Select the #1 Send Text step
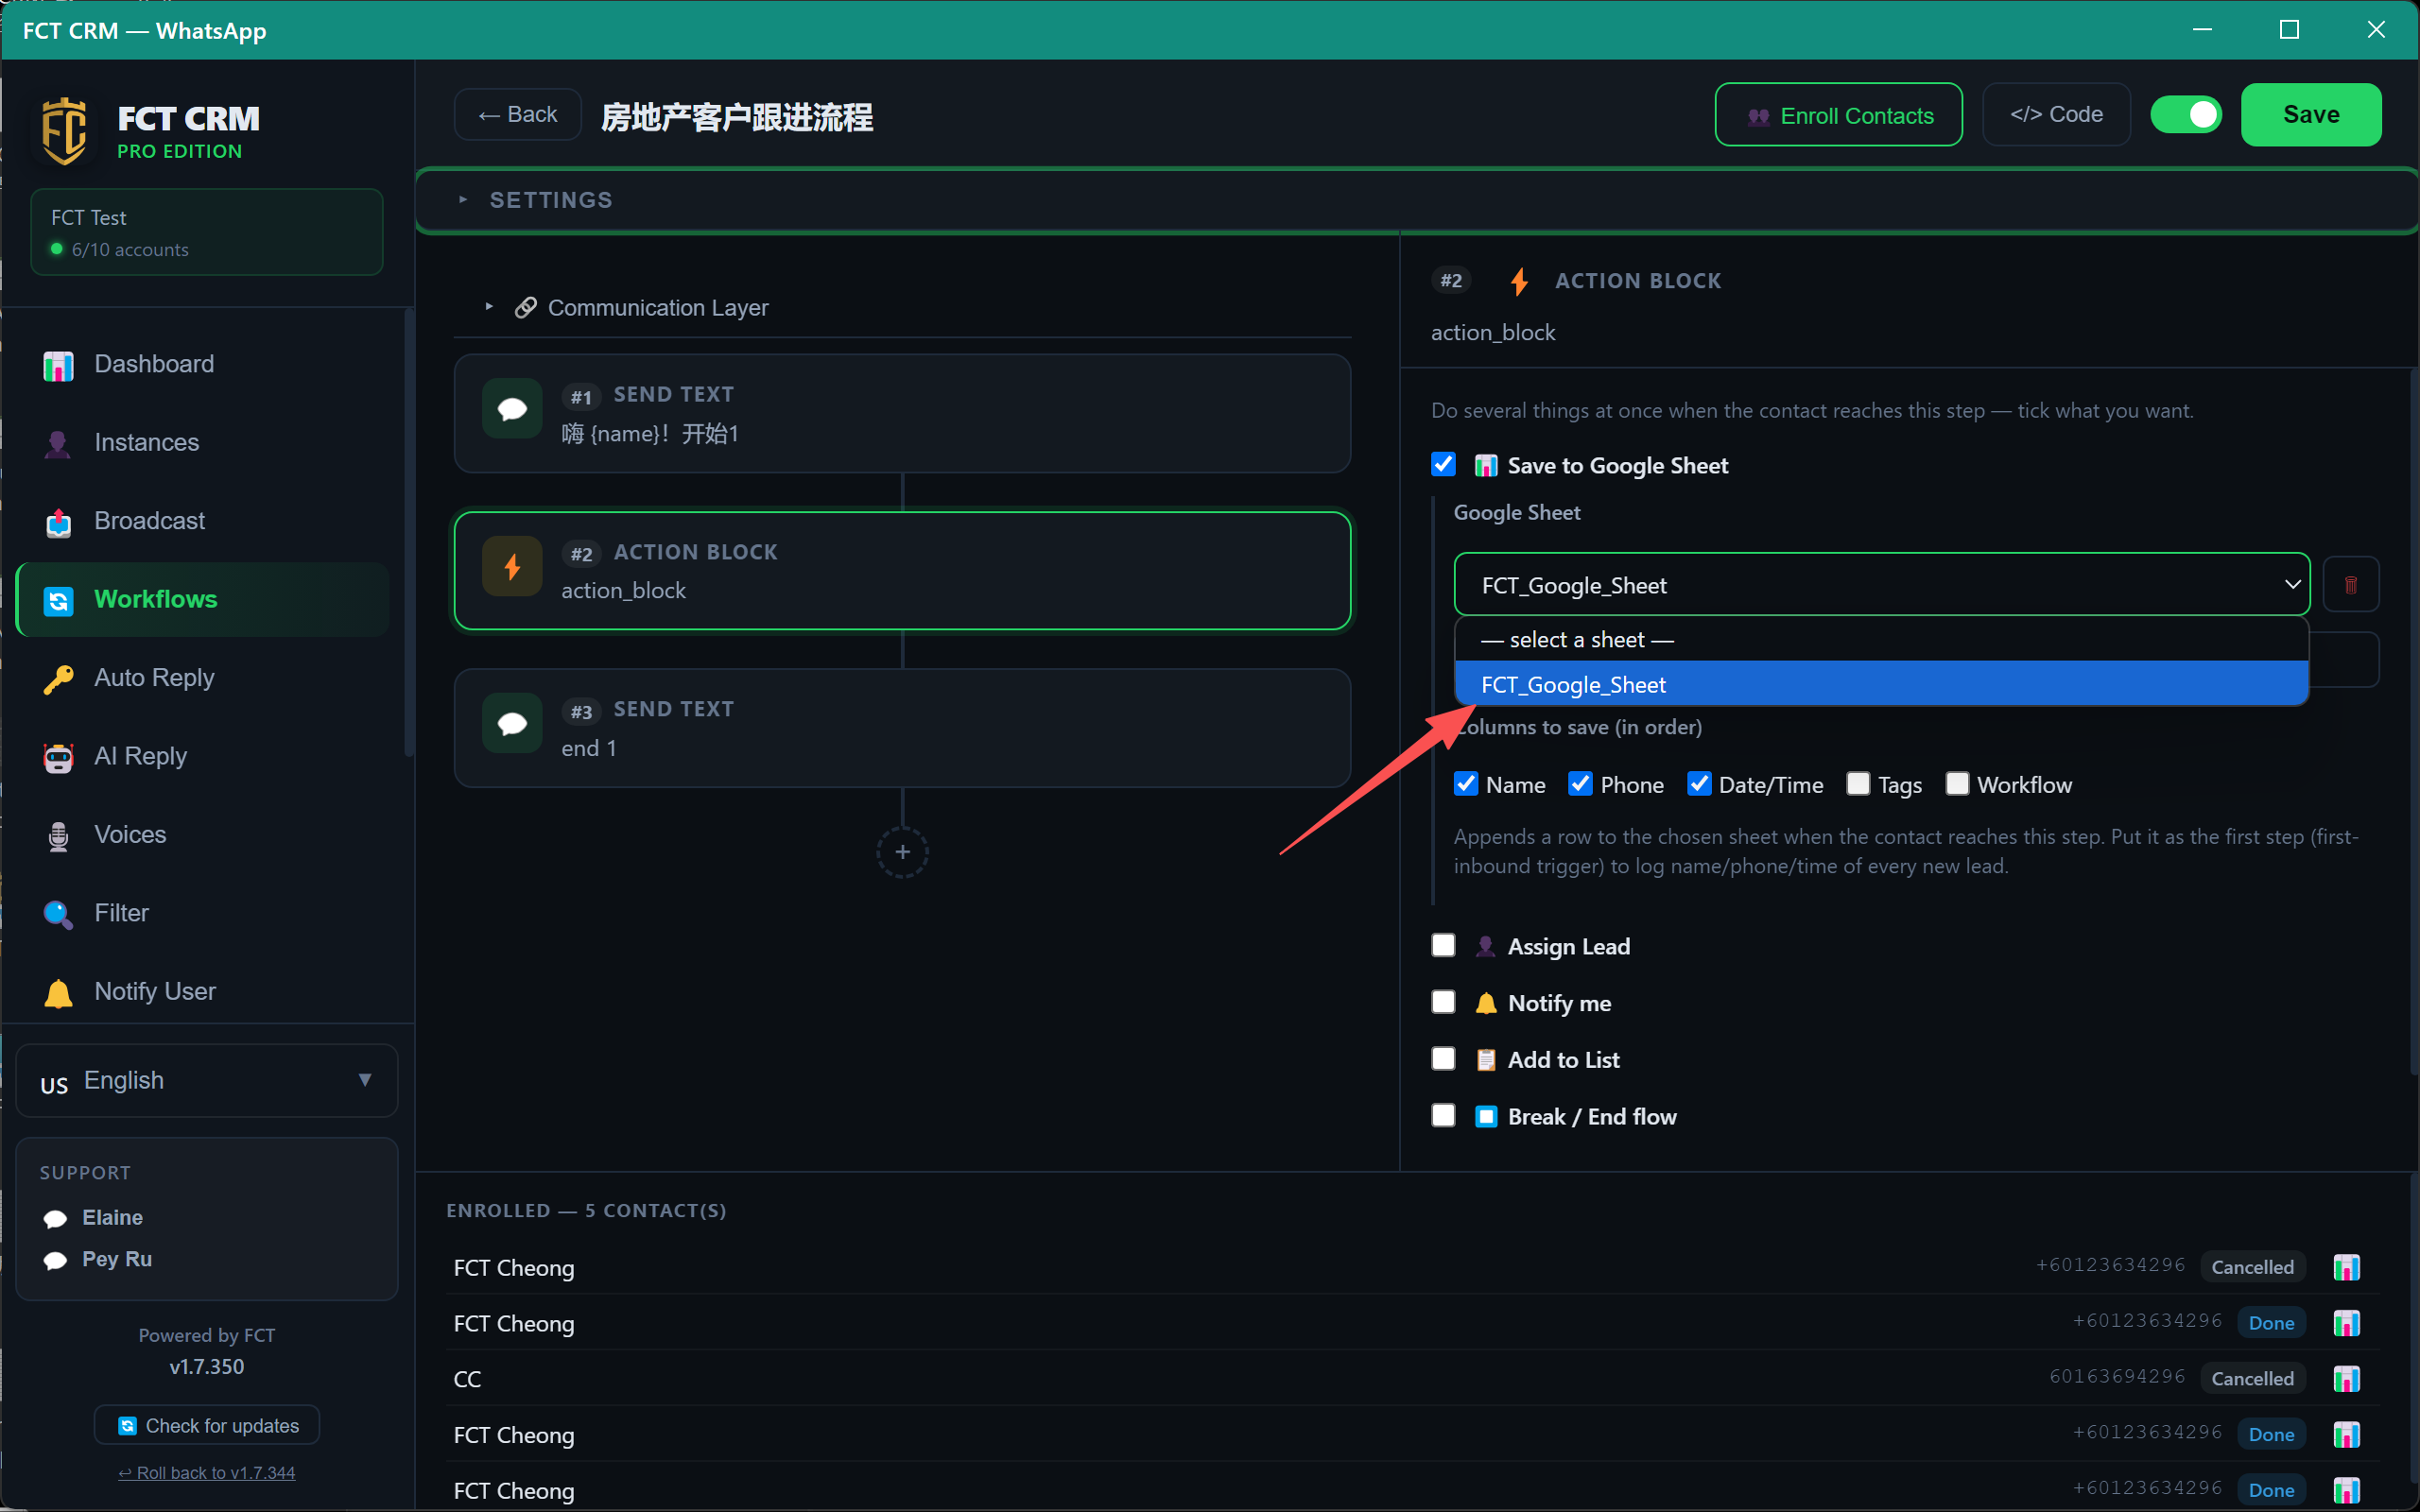The image size is (2420, 1512). click(x=902, y=413)
